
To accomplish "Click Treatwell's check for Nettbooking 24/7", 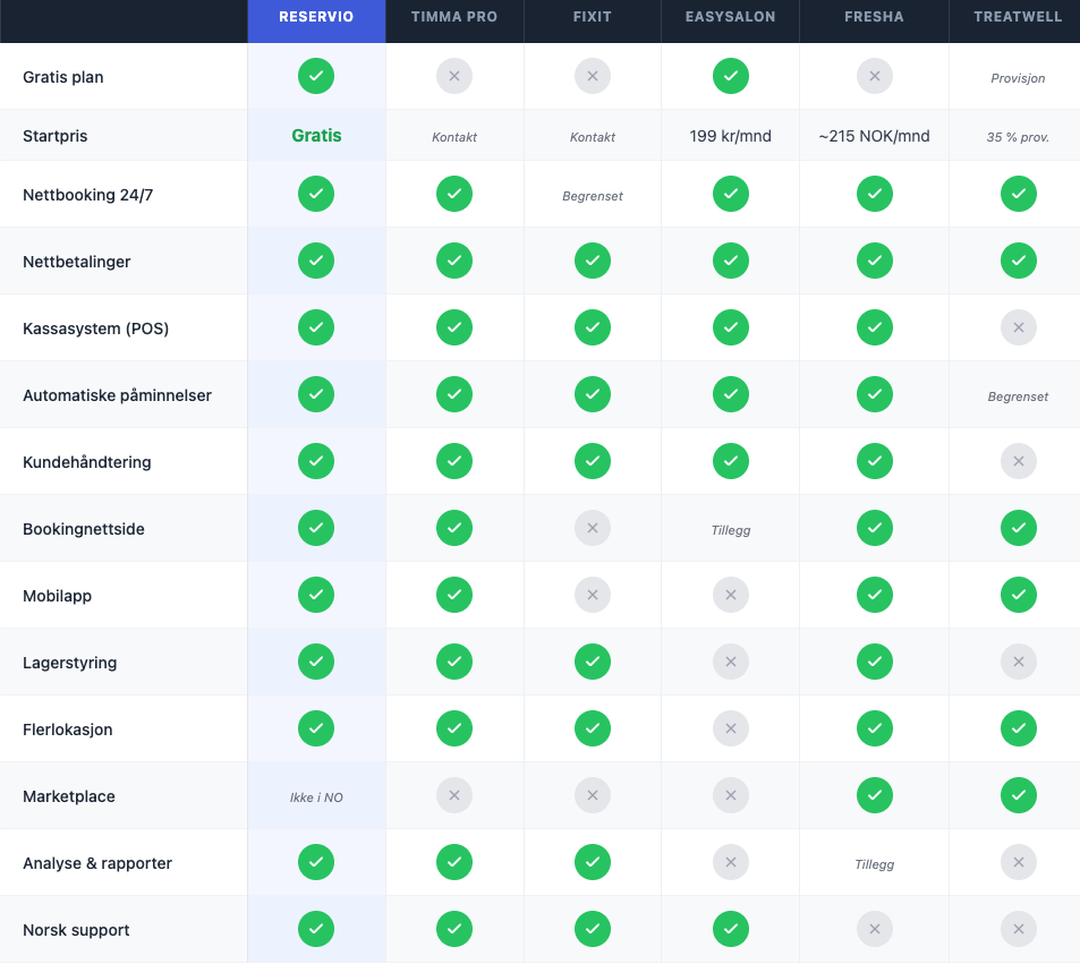I will [1019, 193].
